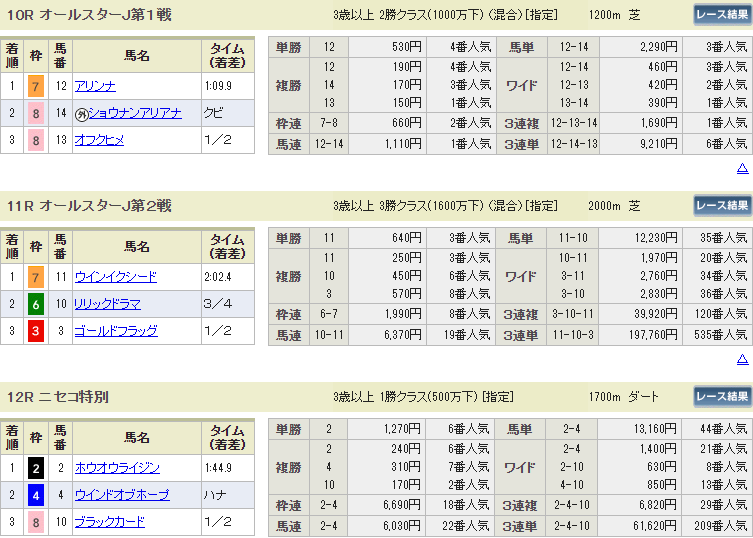753x538 pixels.
Task: Select the 10R 3連単 payout 9,210円
Action: click(659, 144)
